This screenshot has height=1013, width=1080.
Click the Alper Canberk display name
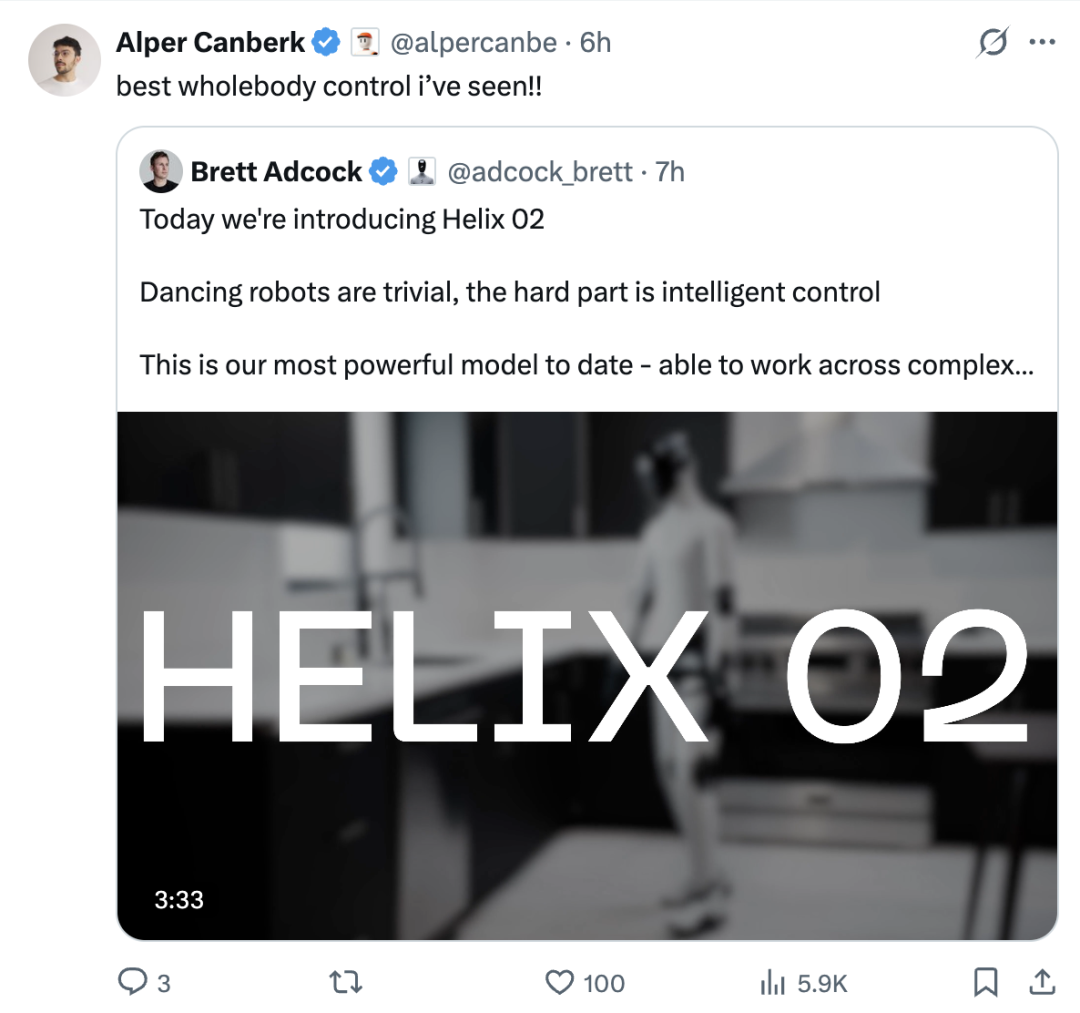point(210,43)
